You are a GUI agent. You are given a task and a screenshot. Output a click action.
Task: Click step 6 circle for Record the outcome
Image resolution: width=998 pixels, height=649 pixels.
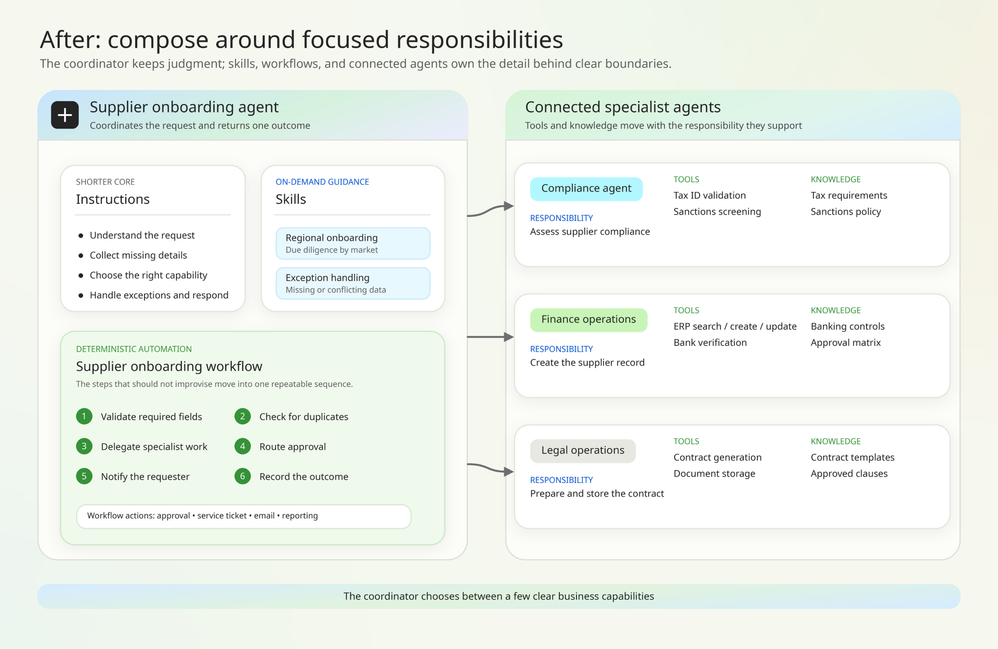pos(242,477)
